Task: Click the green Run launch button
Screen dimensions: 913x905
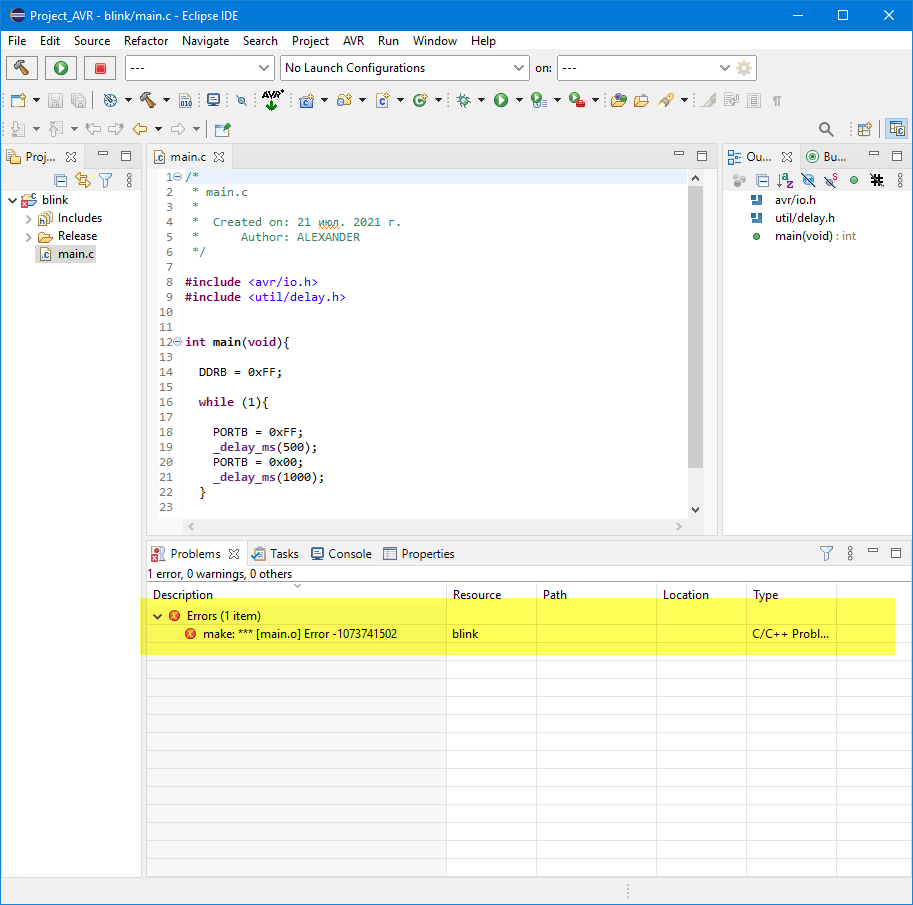Action: point(61,68)
